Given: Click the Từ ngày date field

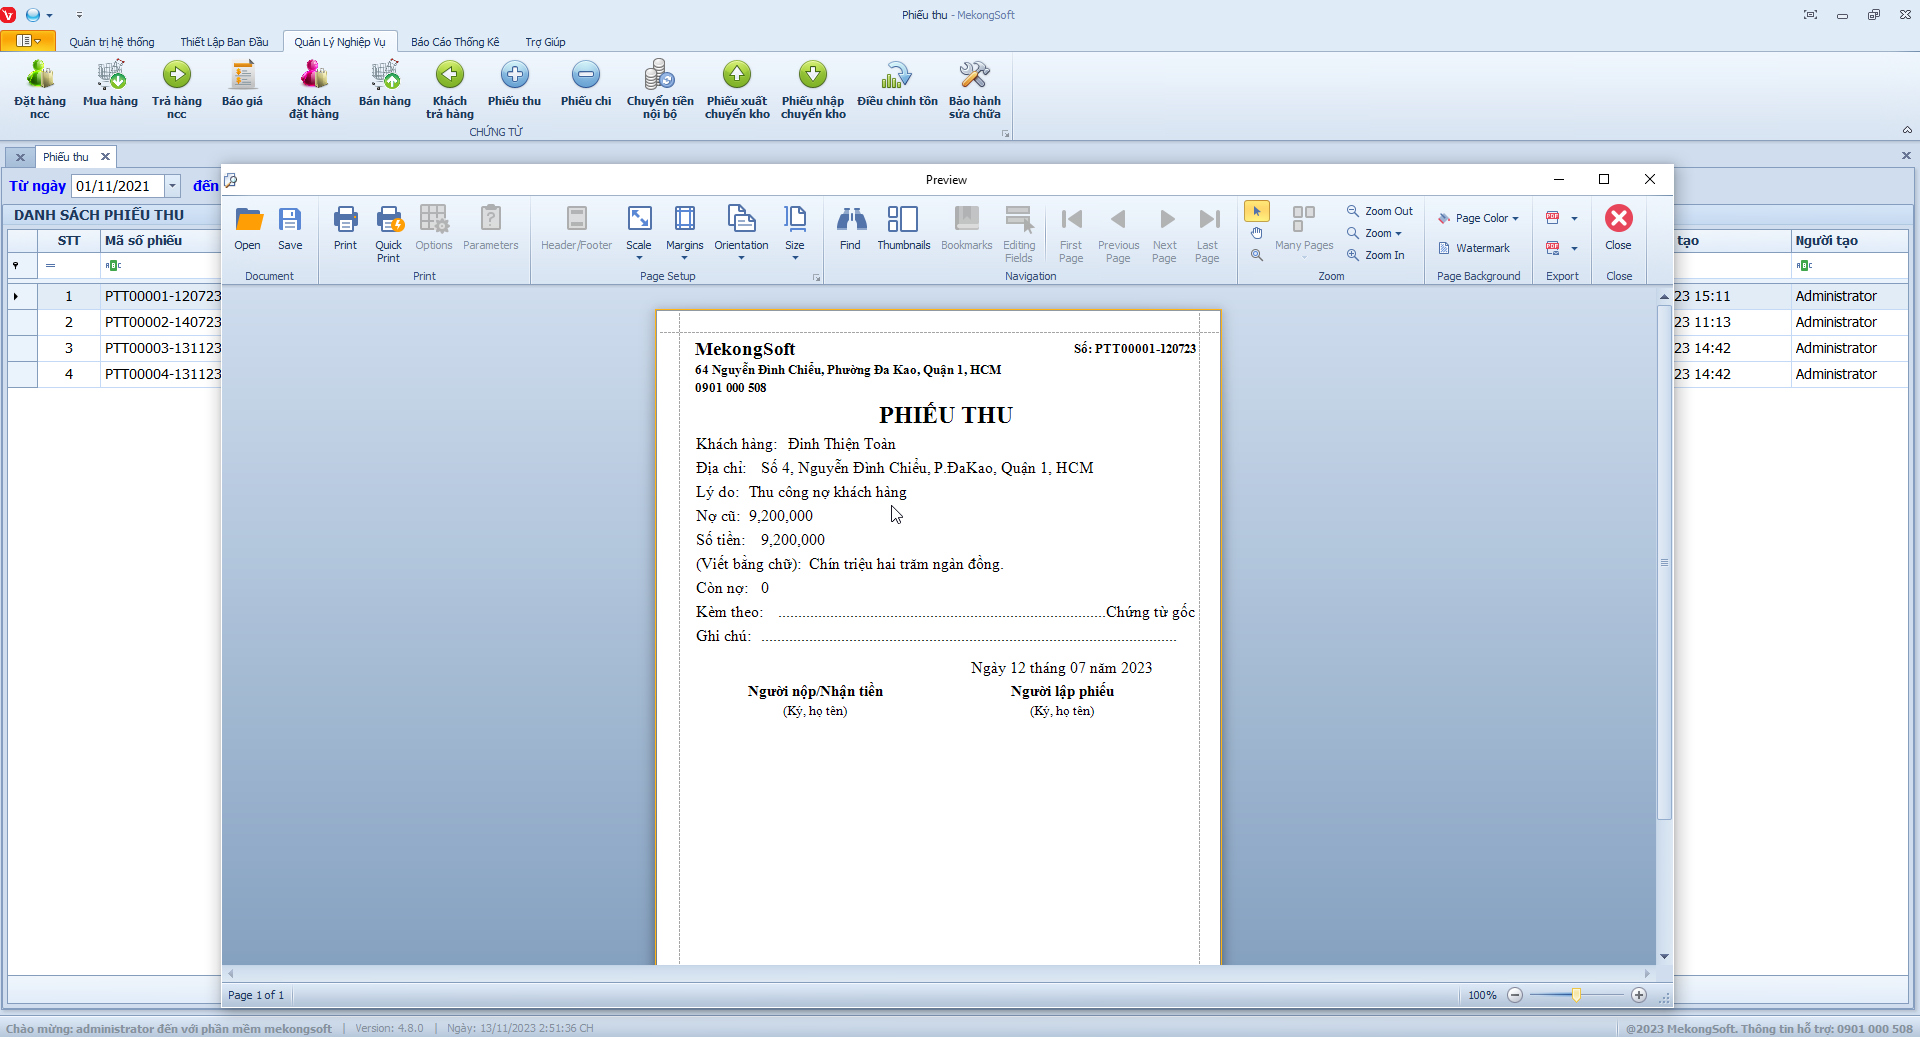Looking at the screenshot, I should (118, 186).
